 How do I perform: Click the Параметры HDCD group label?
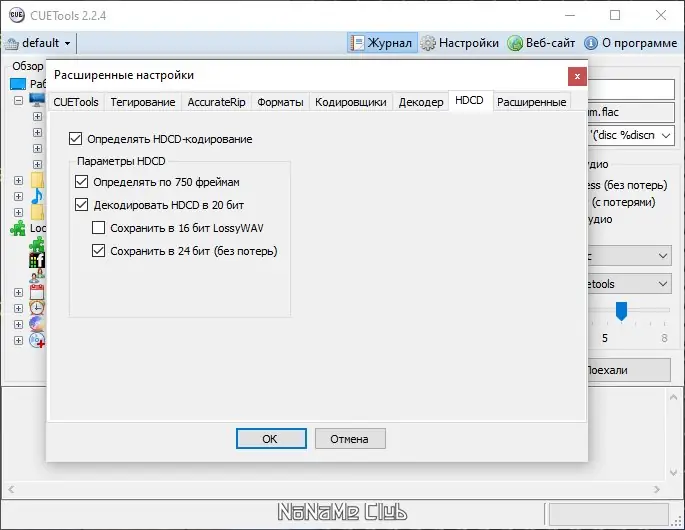click(x=121, y=161)
